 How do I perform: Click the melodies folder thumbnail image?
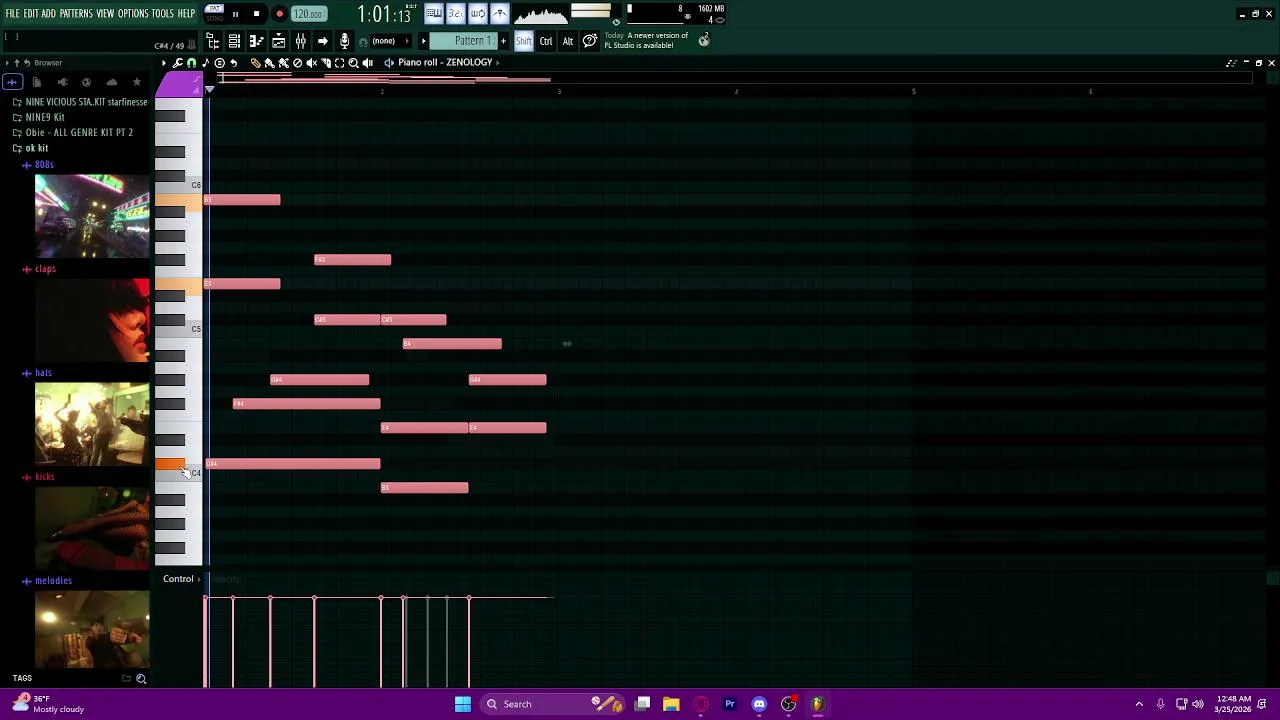tap(92, 630)
